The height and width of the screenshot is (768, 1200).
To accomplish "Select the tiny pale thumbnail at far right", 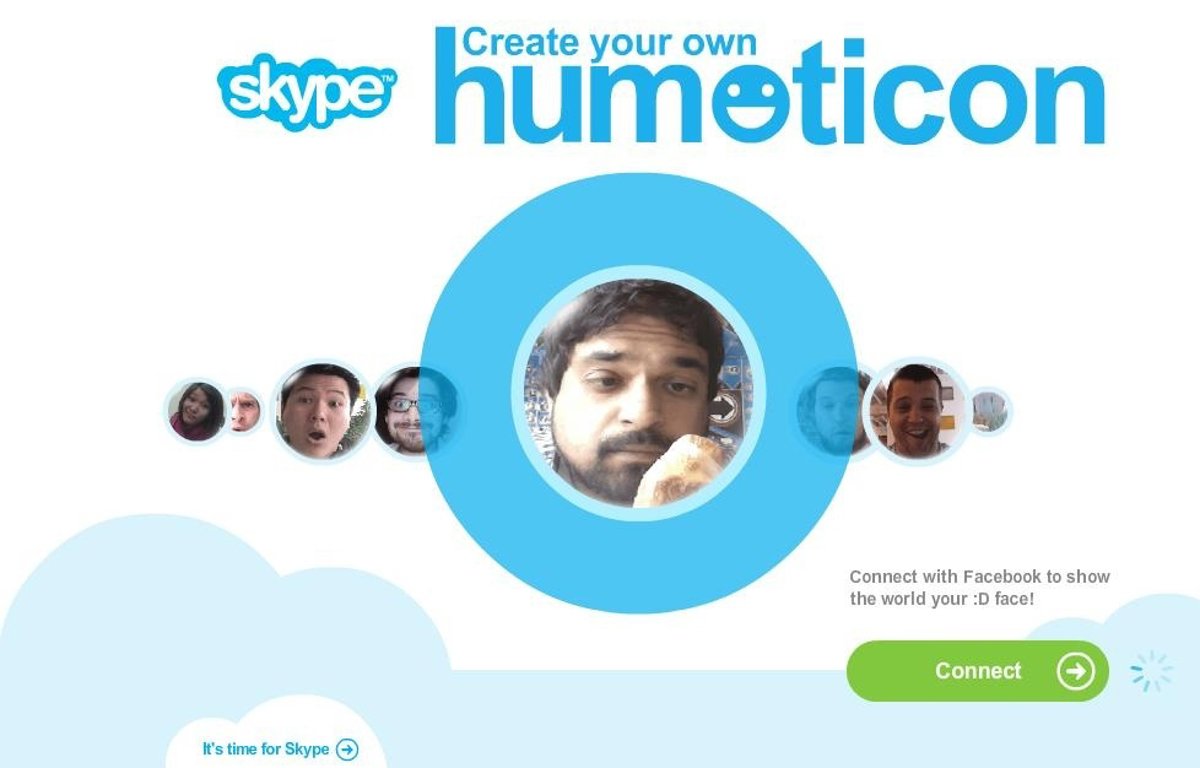I will click(x=989, y=411).
